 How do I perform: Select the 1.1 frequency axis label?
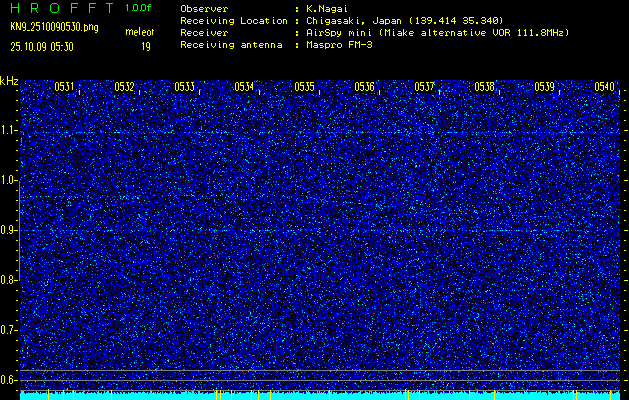[9, 130]
